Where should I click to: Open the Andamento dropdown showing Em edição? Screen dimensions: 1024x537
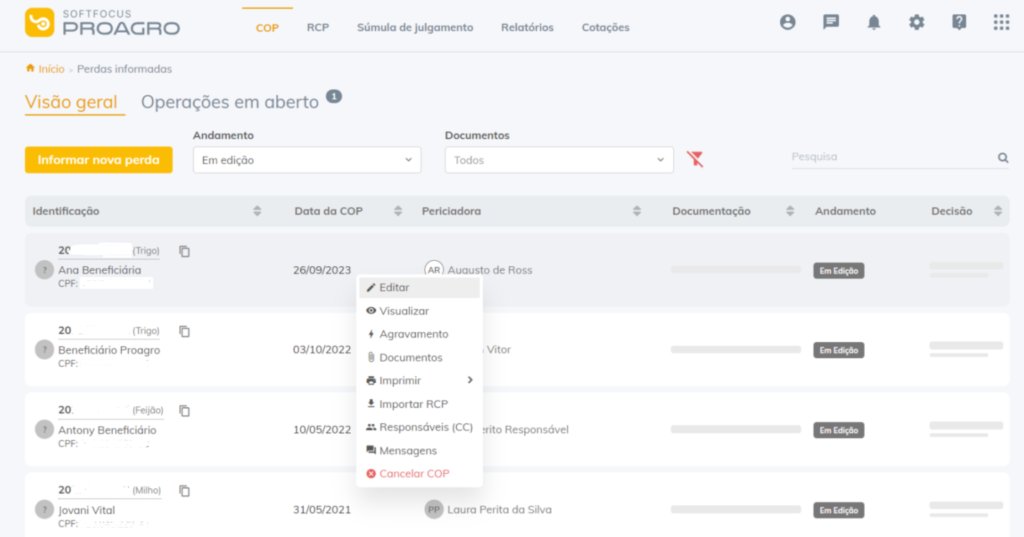pos(307,160)
